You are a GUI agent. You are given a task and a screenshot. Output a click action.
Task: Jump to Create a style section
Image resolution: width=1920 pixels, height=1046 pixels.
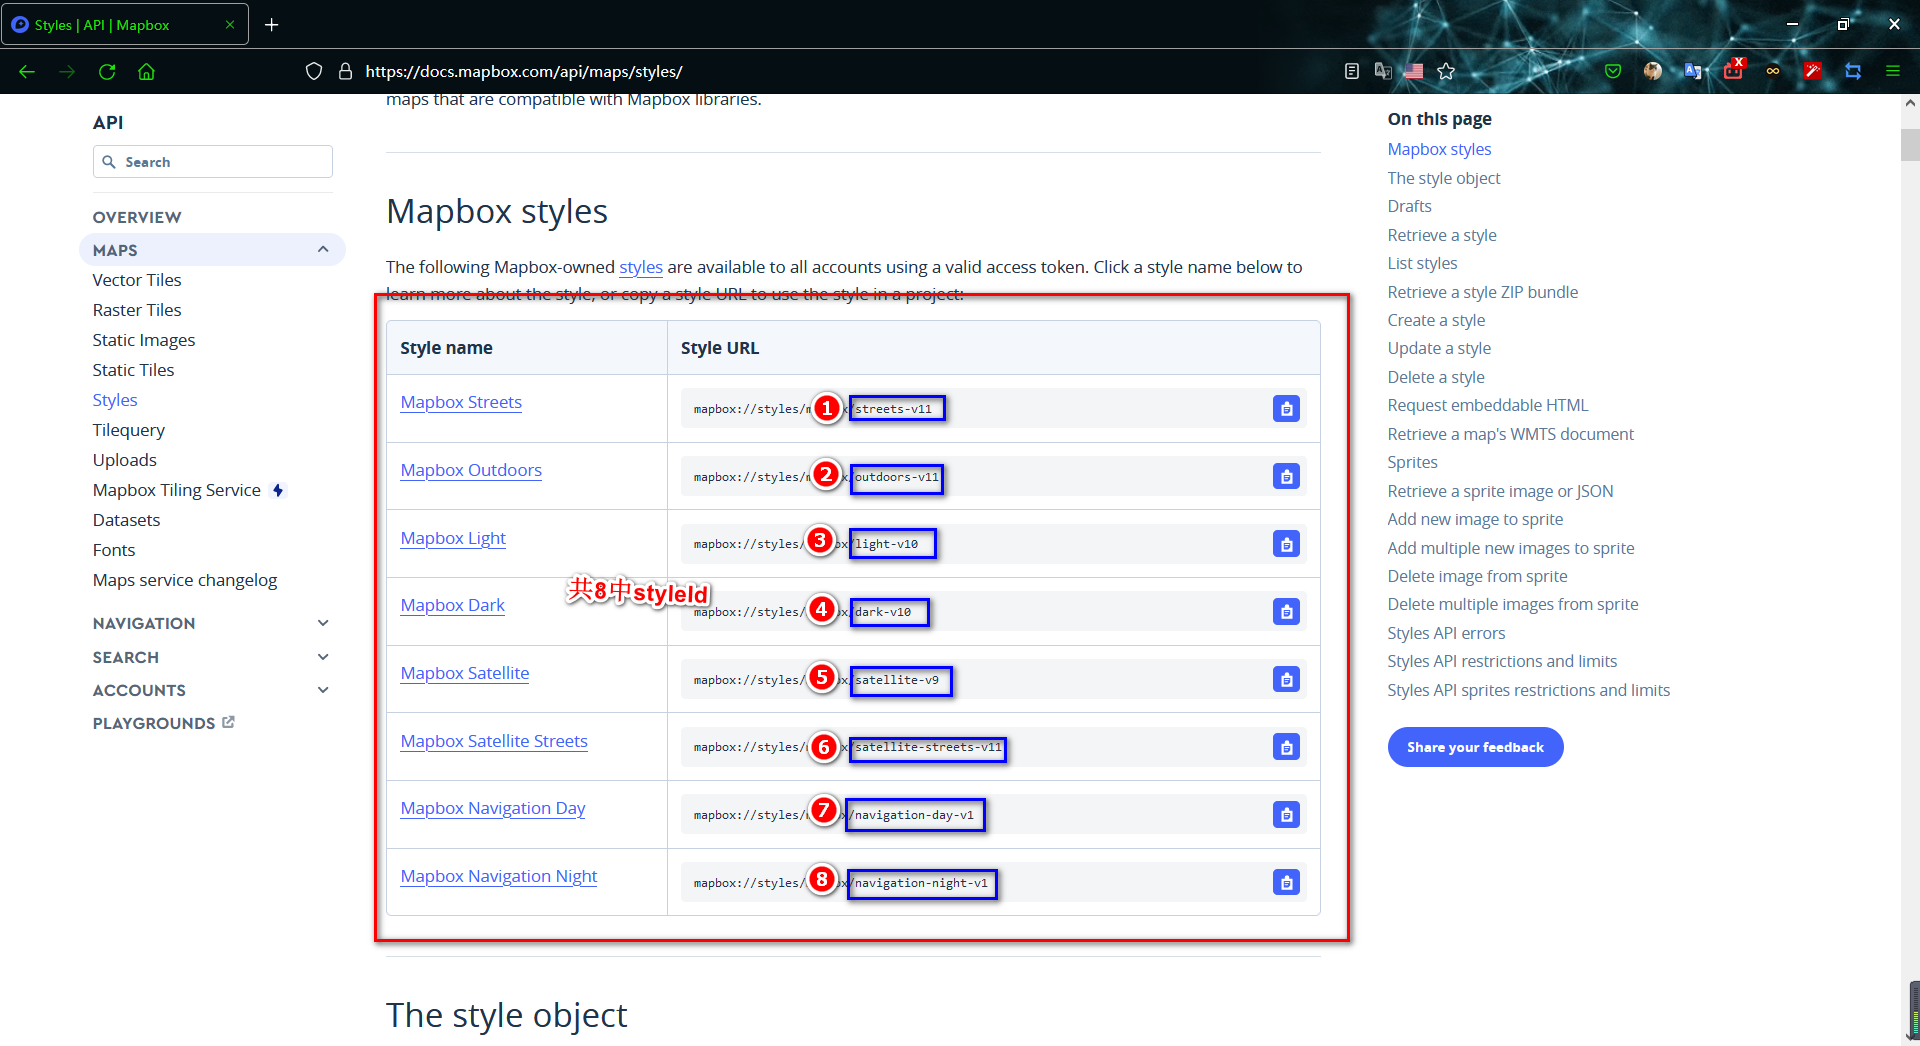[x=1436, y=320]
